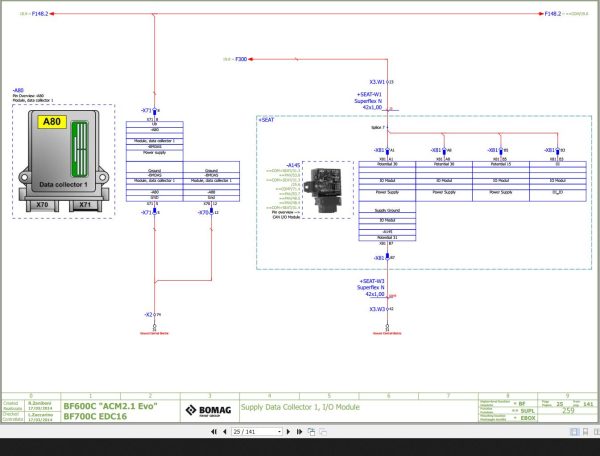The height and width of the screenshot is (456, 600).
Task: Click the Supply Data Collector 1, I/O Module title
Action: 300,407
